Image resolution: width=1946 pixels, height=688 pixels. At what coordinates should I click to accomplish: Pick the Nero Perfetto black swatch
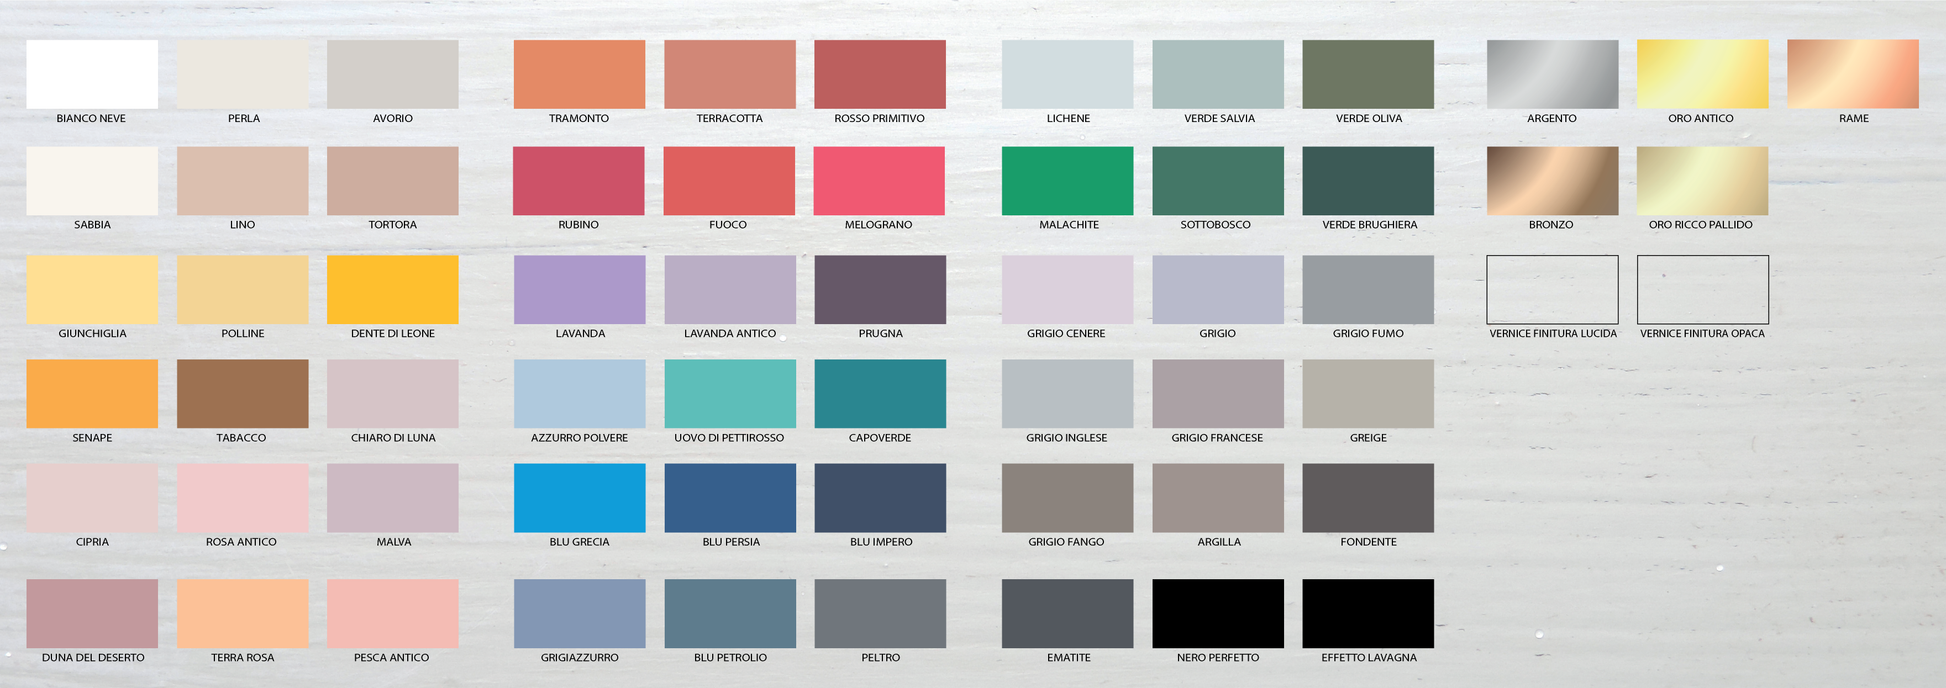(x=1218, y=613)
